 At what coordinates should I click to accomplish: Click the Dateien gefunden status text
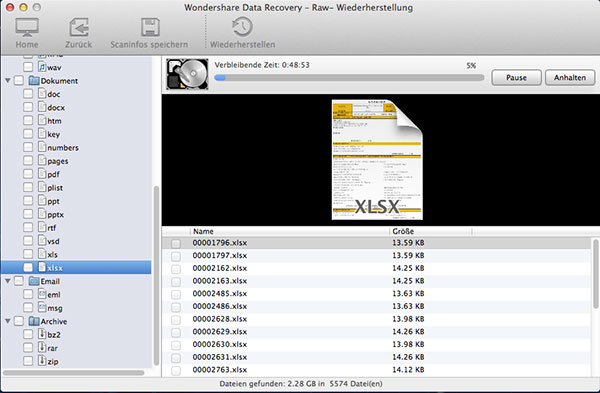pyautogui.click(x=301, y=383)
